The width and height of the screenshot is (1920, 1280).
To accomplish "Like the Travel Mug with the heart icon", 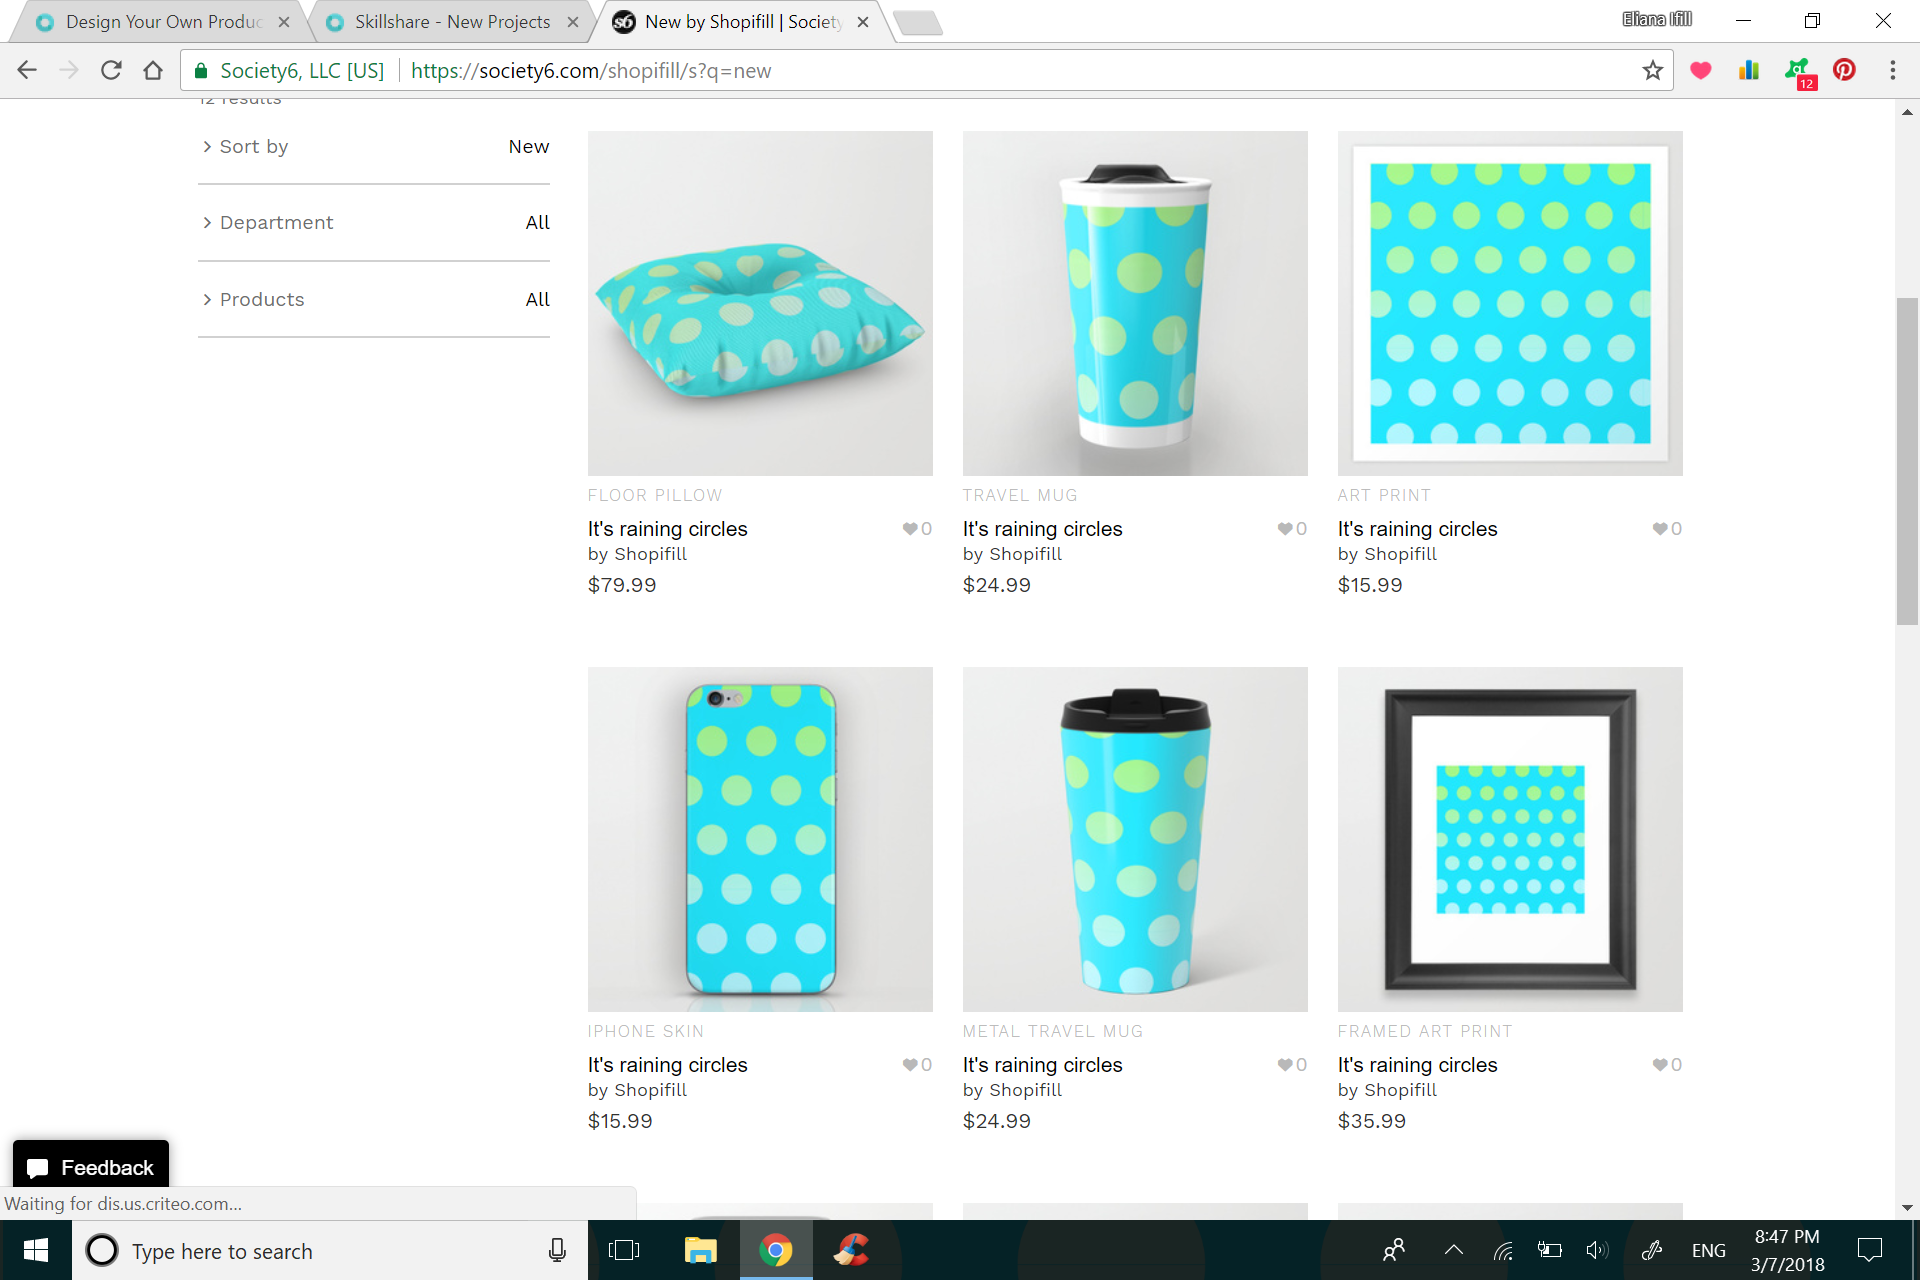I will (1285, 529).
